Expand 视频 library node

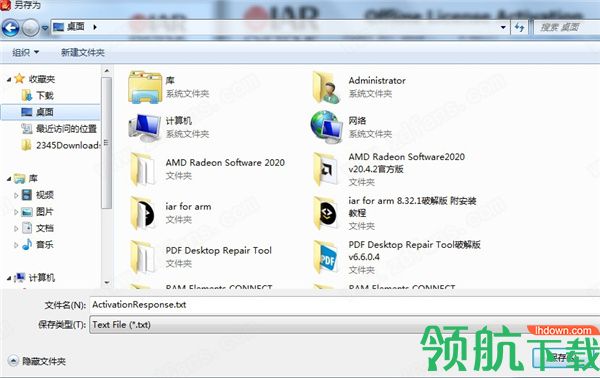(16, 195)
